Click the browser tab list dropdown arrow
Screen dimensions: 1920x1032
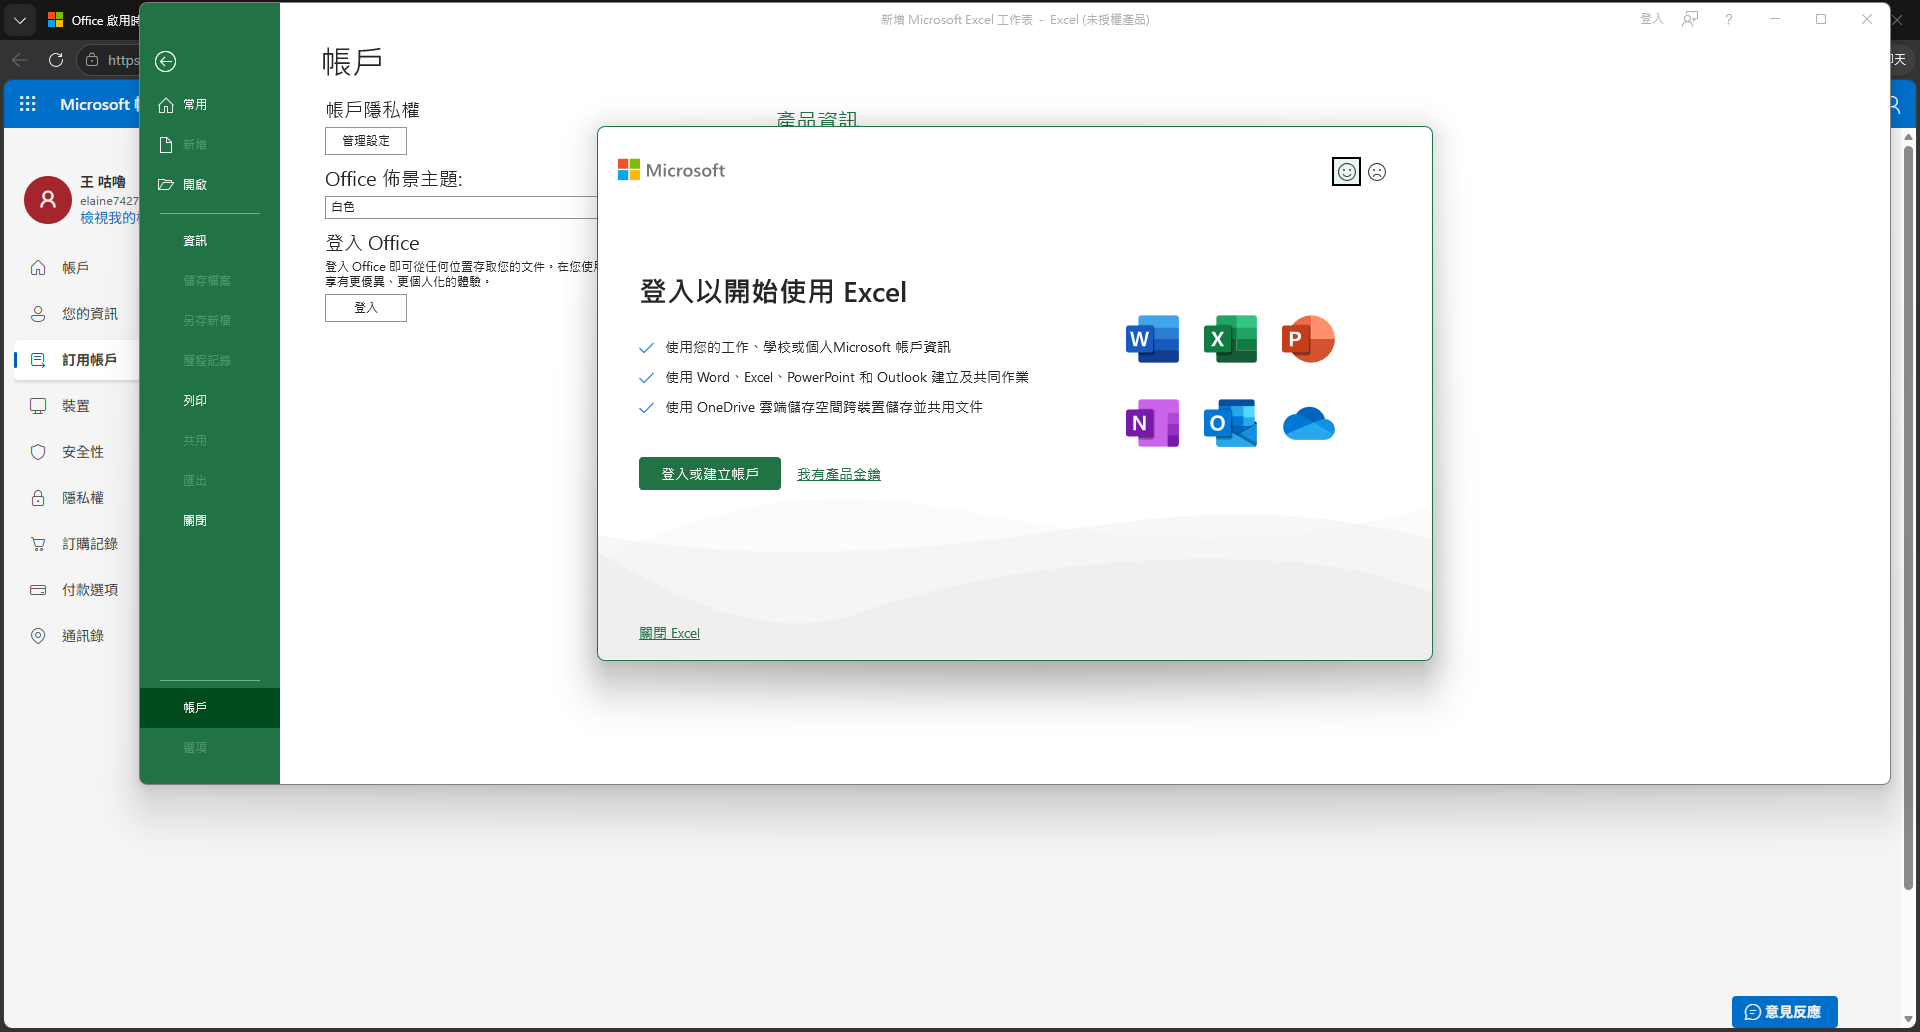20,20
